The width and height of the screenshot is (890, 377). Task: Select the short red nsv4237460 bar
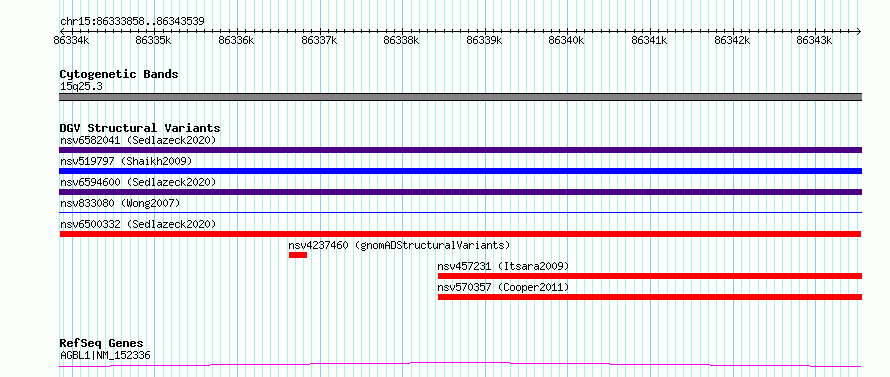coord(298,255)
